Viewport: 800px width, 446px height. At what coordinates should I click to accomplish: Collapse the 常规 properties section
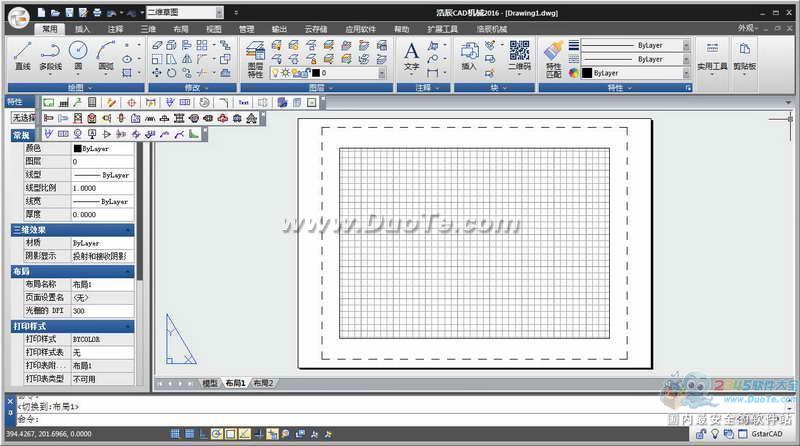(x=129, y=135)
